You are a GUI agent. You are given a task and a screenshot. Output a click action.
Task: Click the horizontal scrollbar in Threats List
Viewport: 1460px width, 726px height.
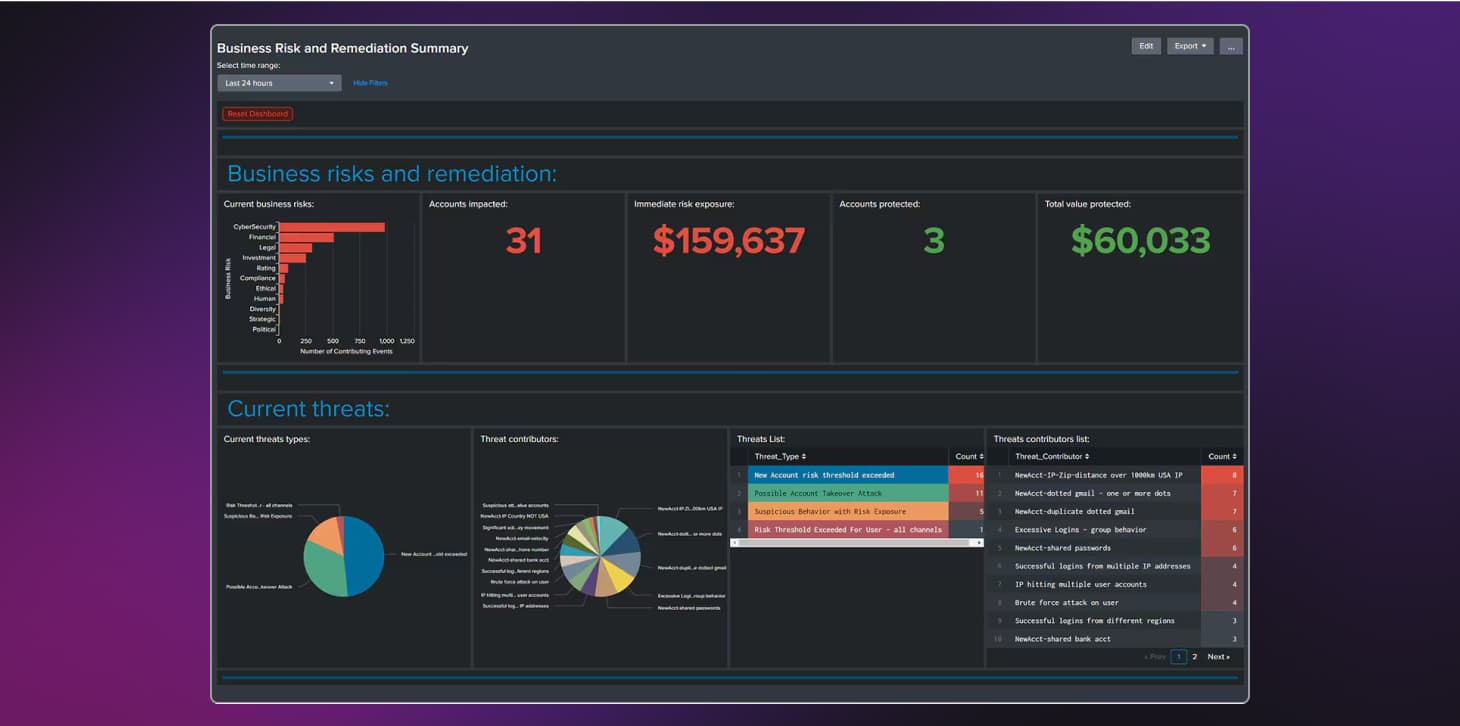tap(855, 543)
